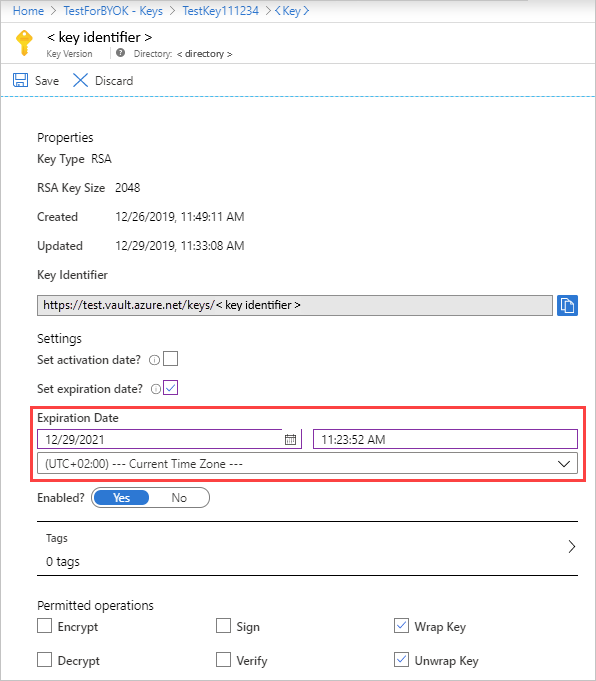596x681 pixels.
Task: Click the <Key> breadcrumb
Action: pos(291,10)
